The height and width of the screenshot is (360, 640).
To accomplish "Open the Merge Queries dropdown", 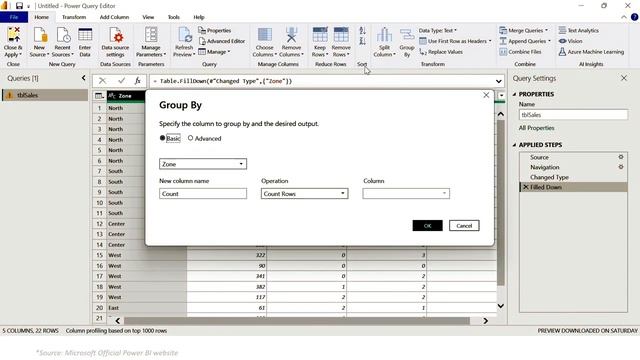I will (524, 31).
